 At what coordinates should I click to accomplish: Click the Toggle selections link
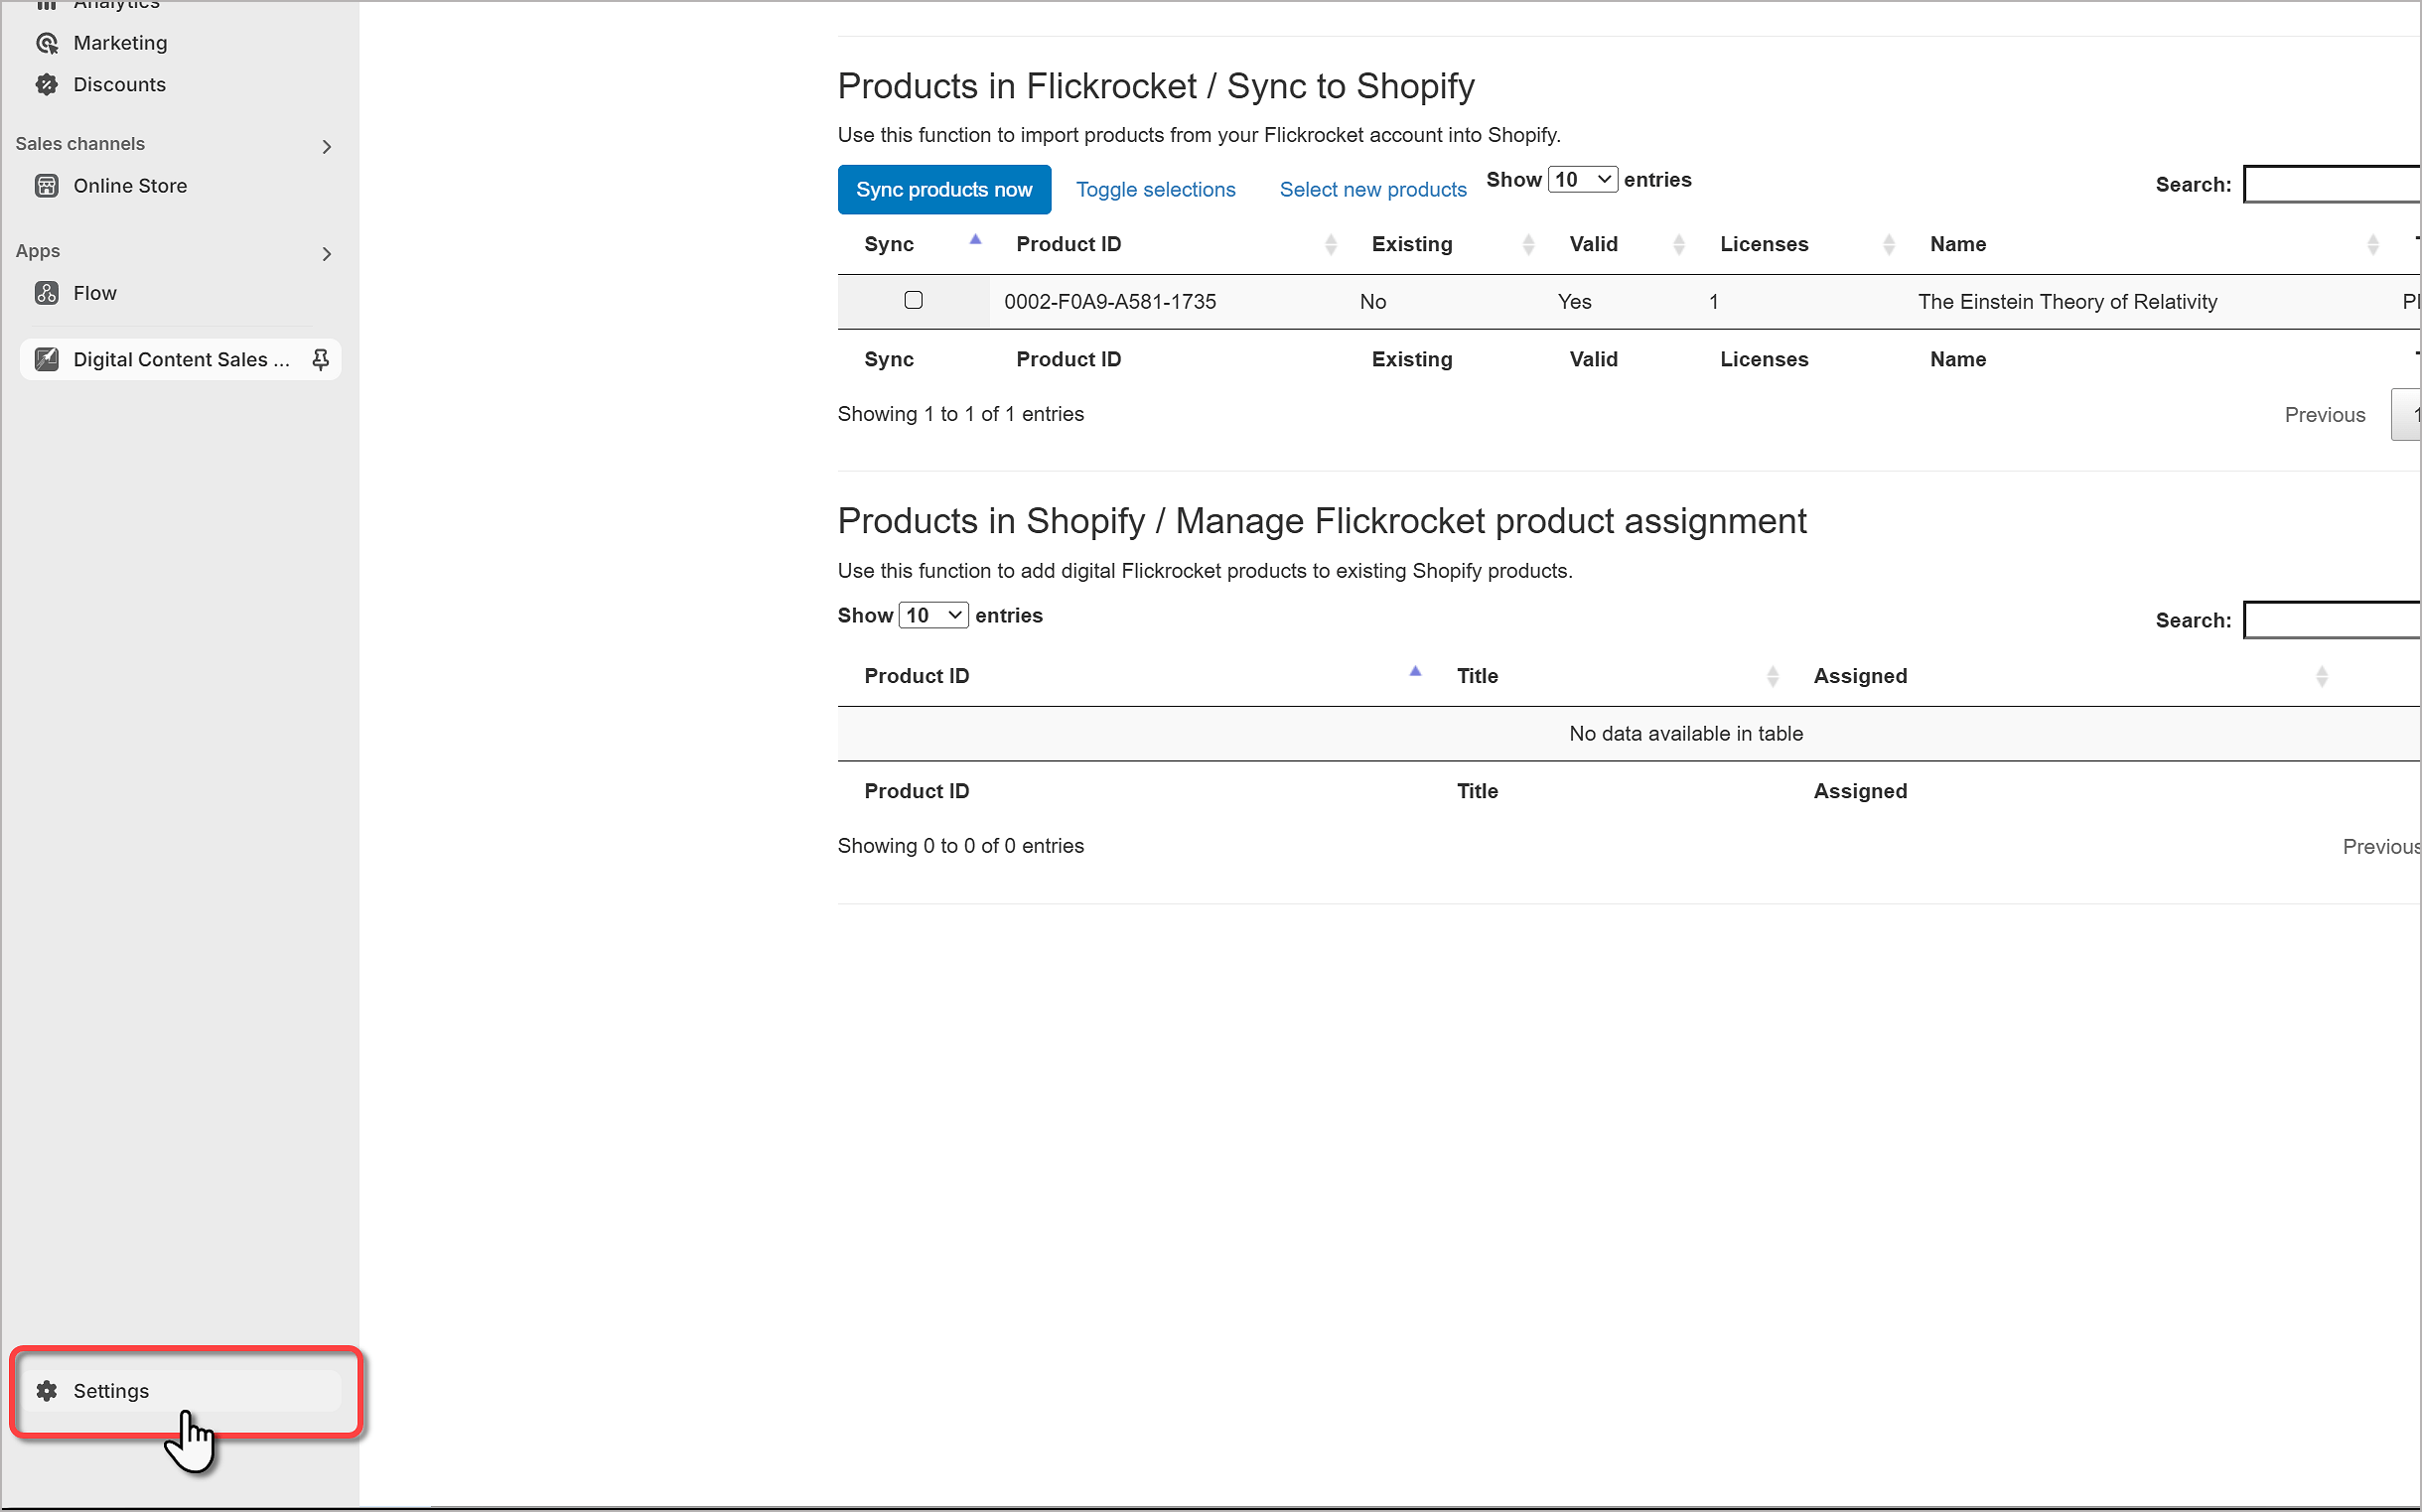click(x=1155, y=190)
